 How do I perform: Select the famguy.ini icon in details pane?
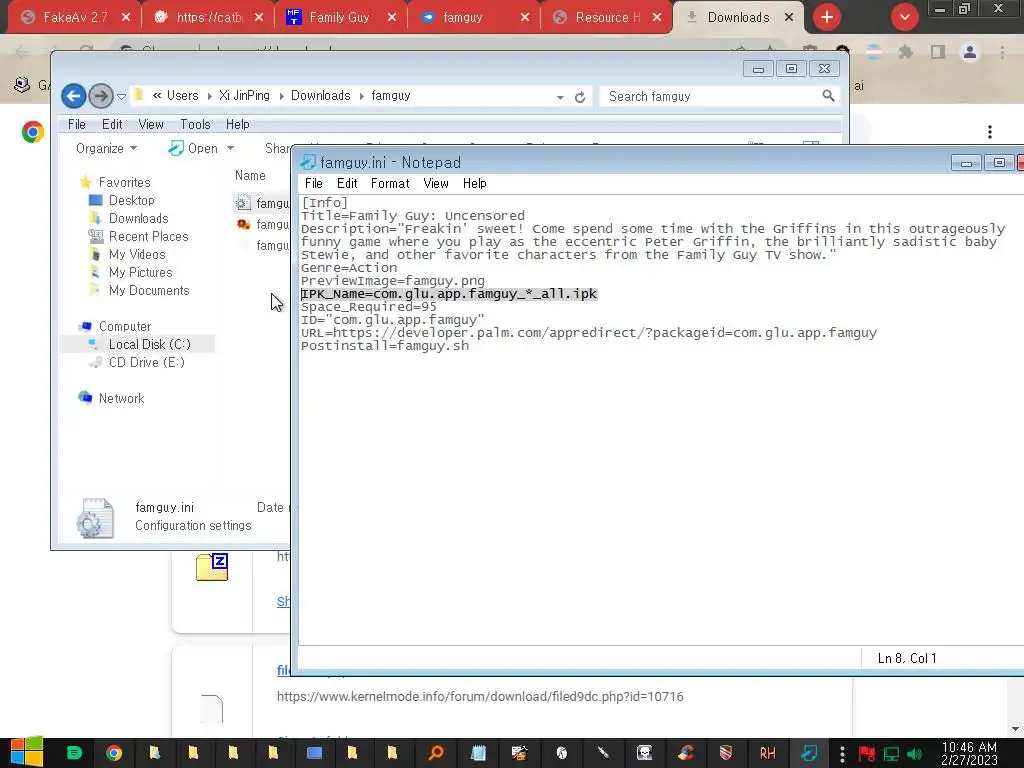coord(95,519)
